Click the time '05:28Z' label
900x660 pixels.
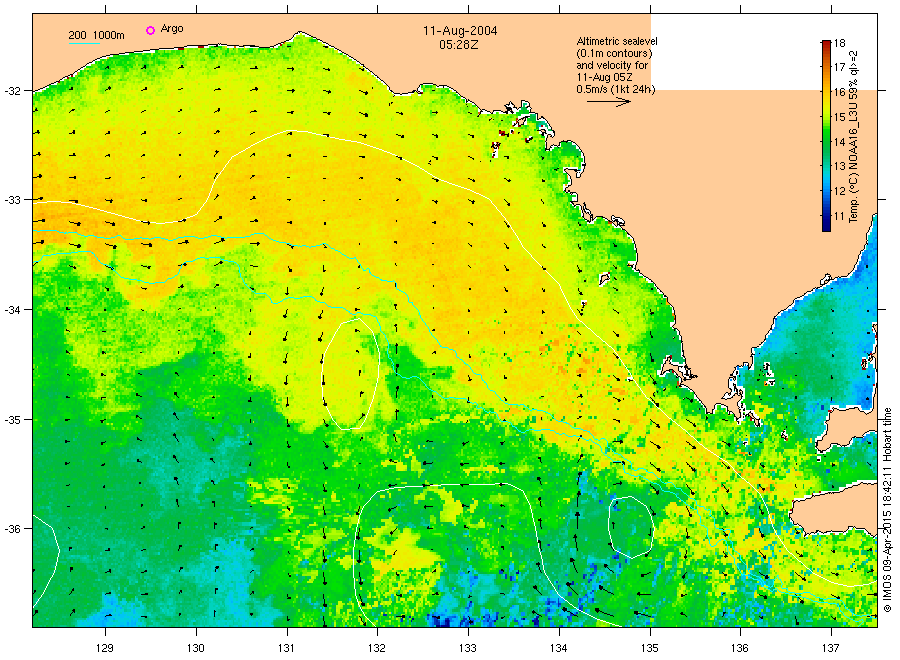459,44
